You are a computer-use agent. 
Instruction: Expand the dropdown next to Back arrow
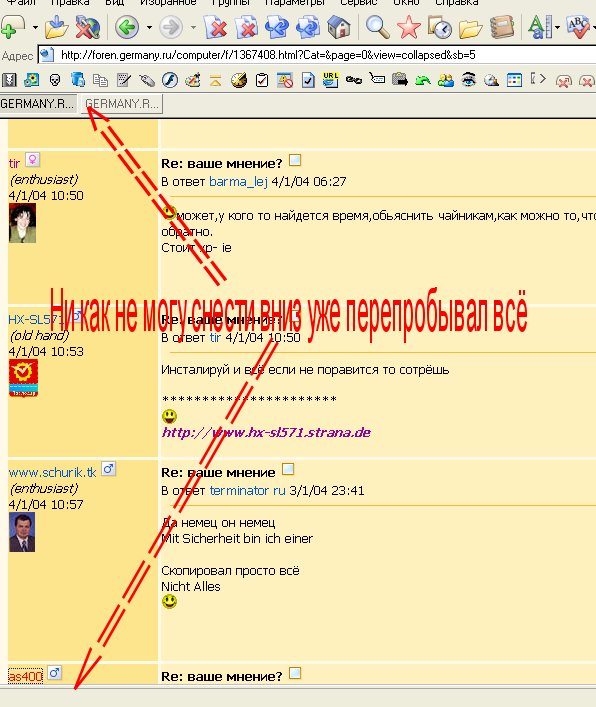point(149,28)
